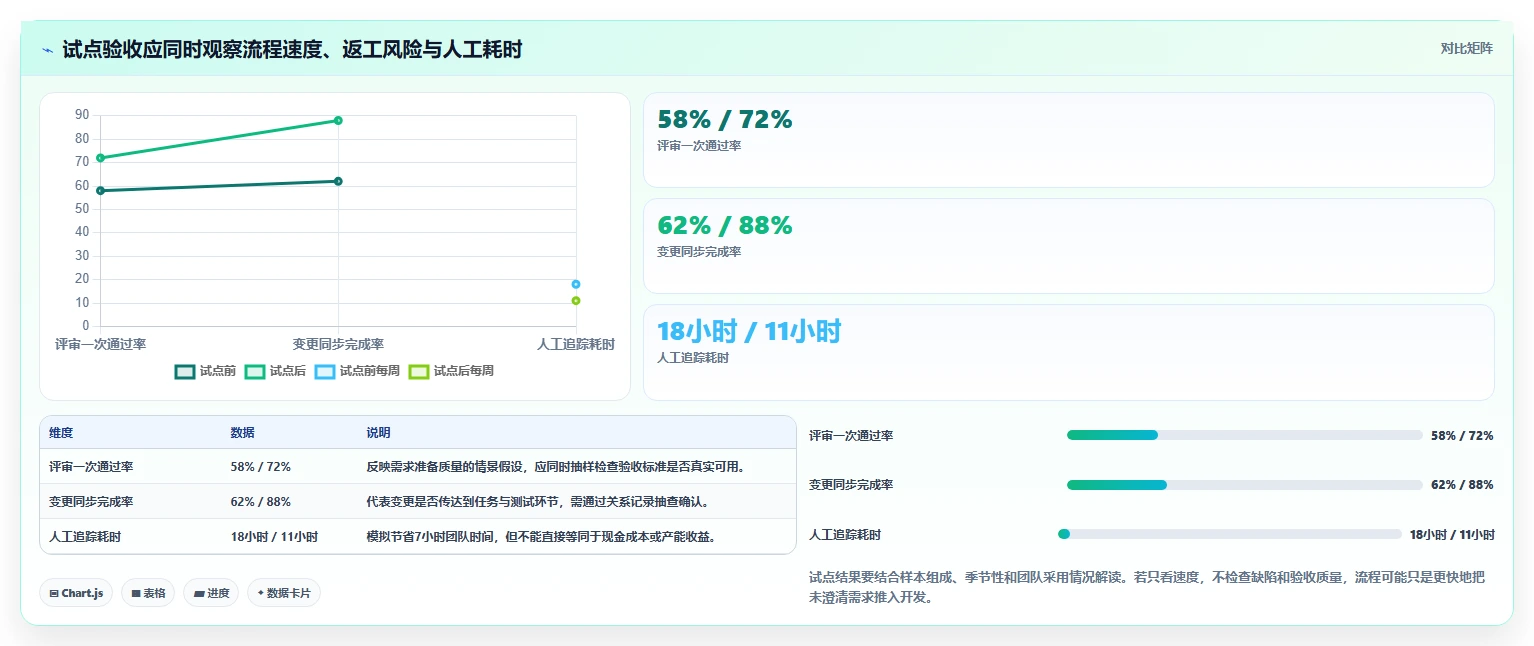Image resolution: width=1534 pixels, height=646 pixels.
Task: Click the 试点后 chart point at value 88
Action: [x=338, y=120]
